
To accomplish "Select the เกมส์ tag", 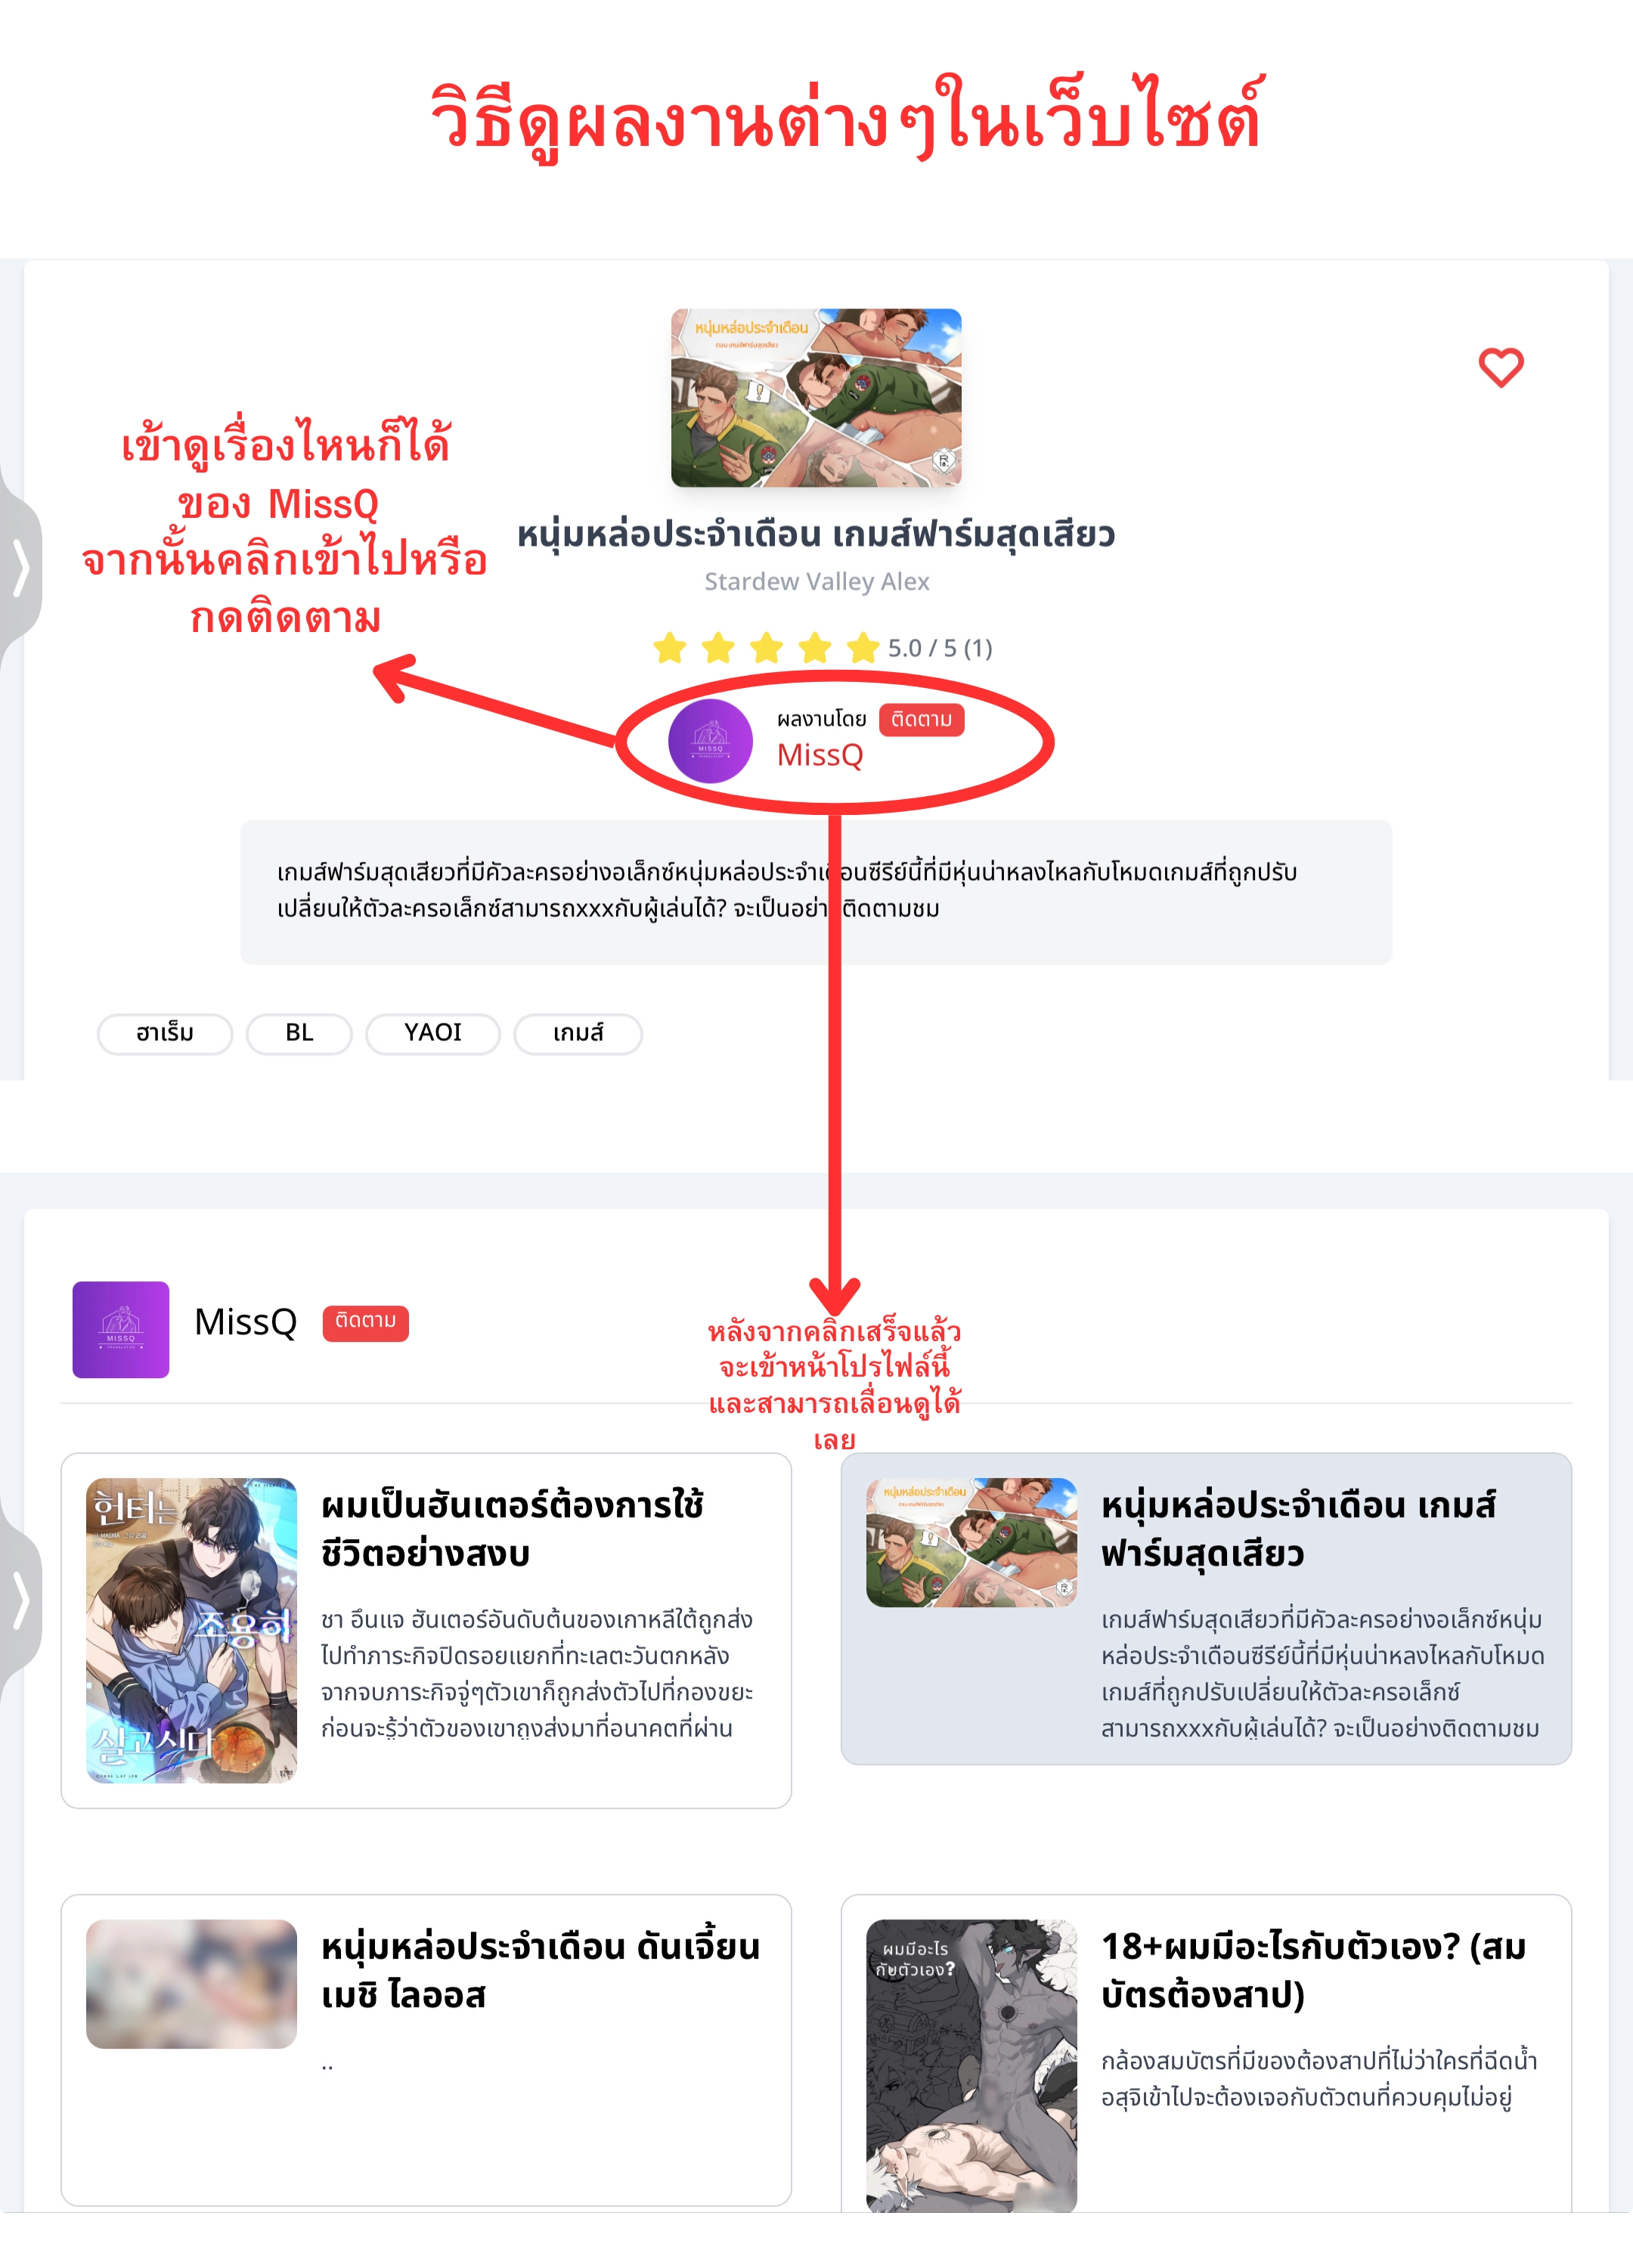I will (x=578, y=1033).
